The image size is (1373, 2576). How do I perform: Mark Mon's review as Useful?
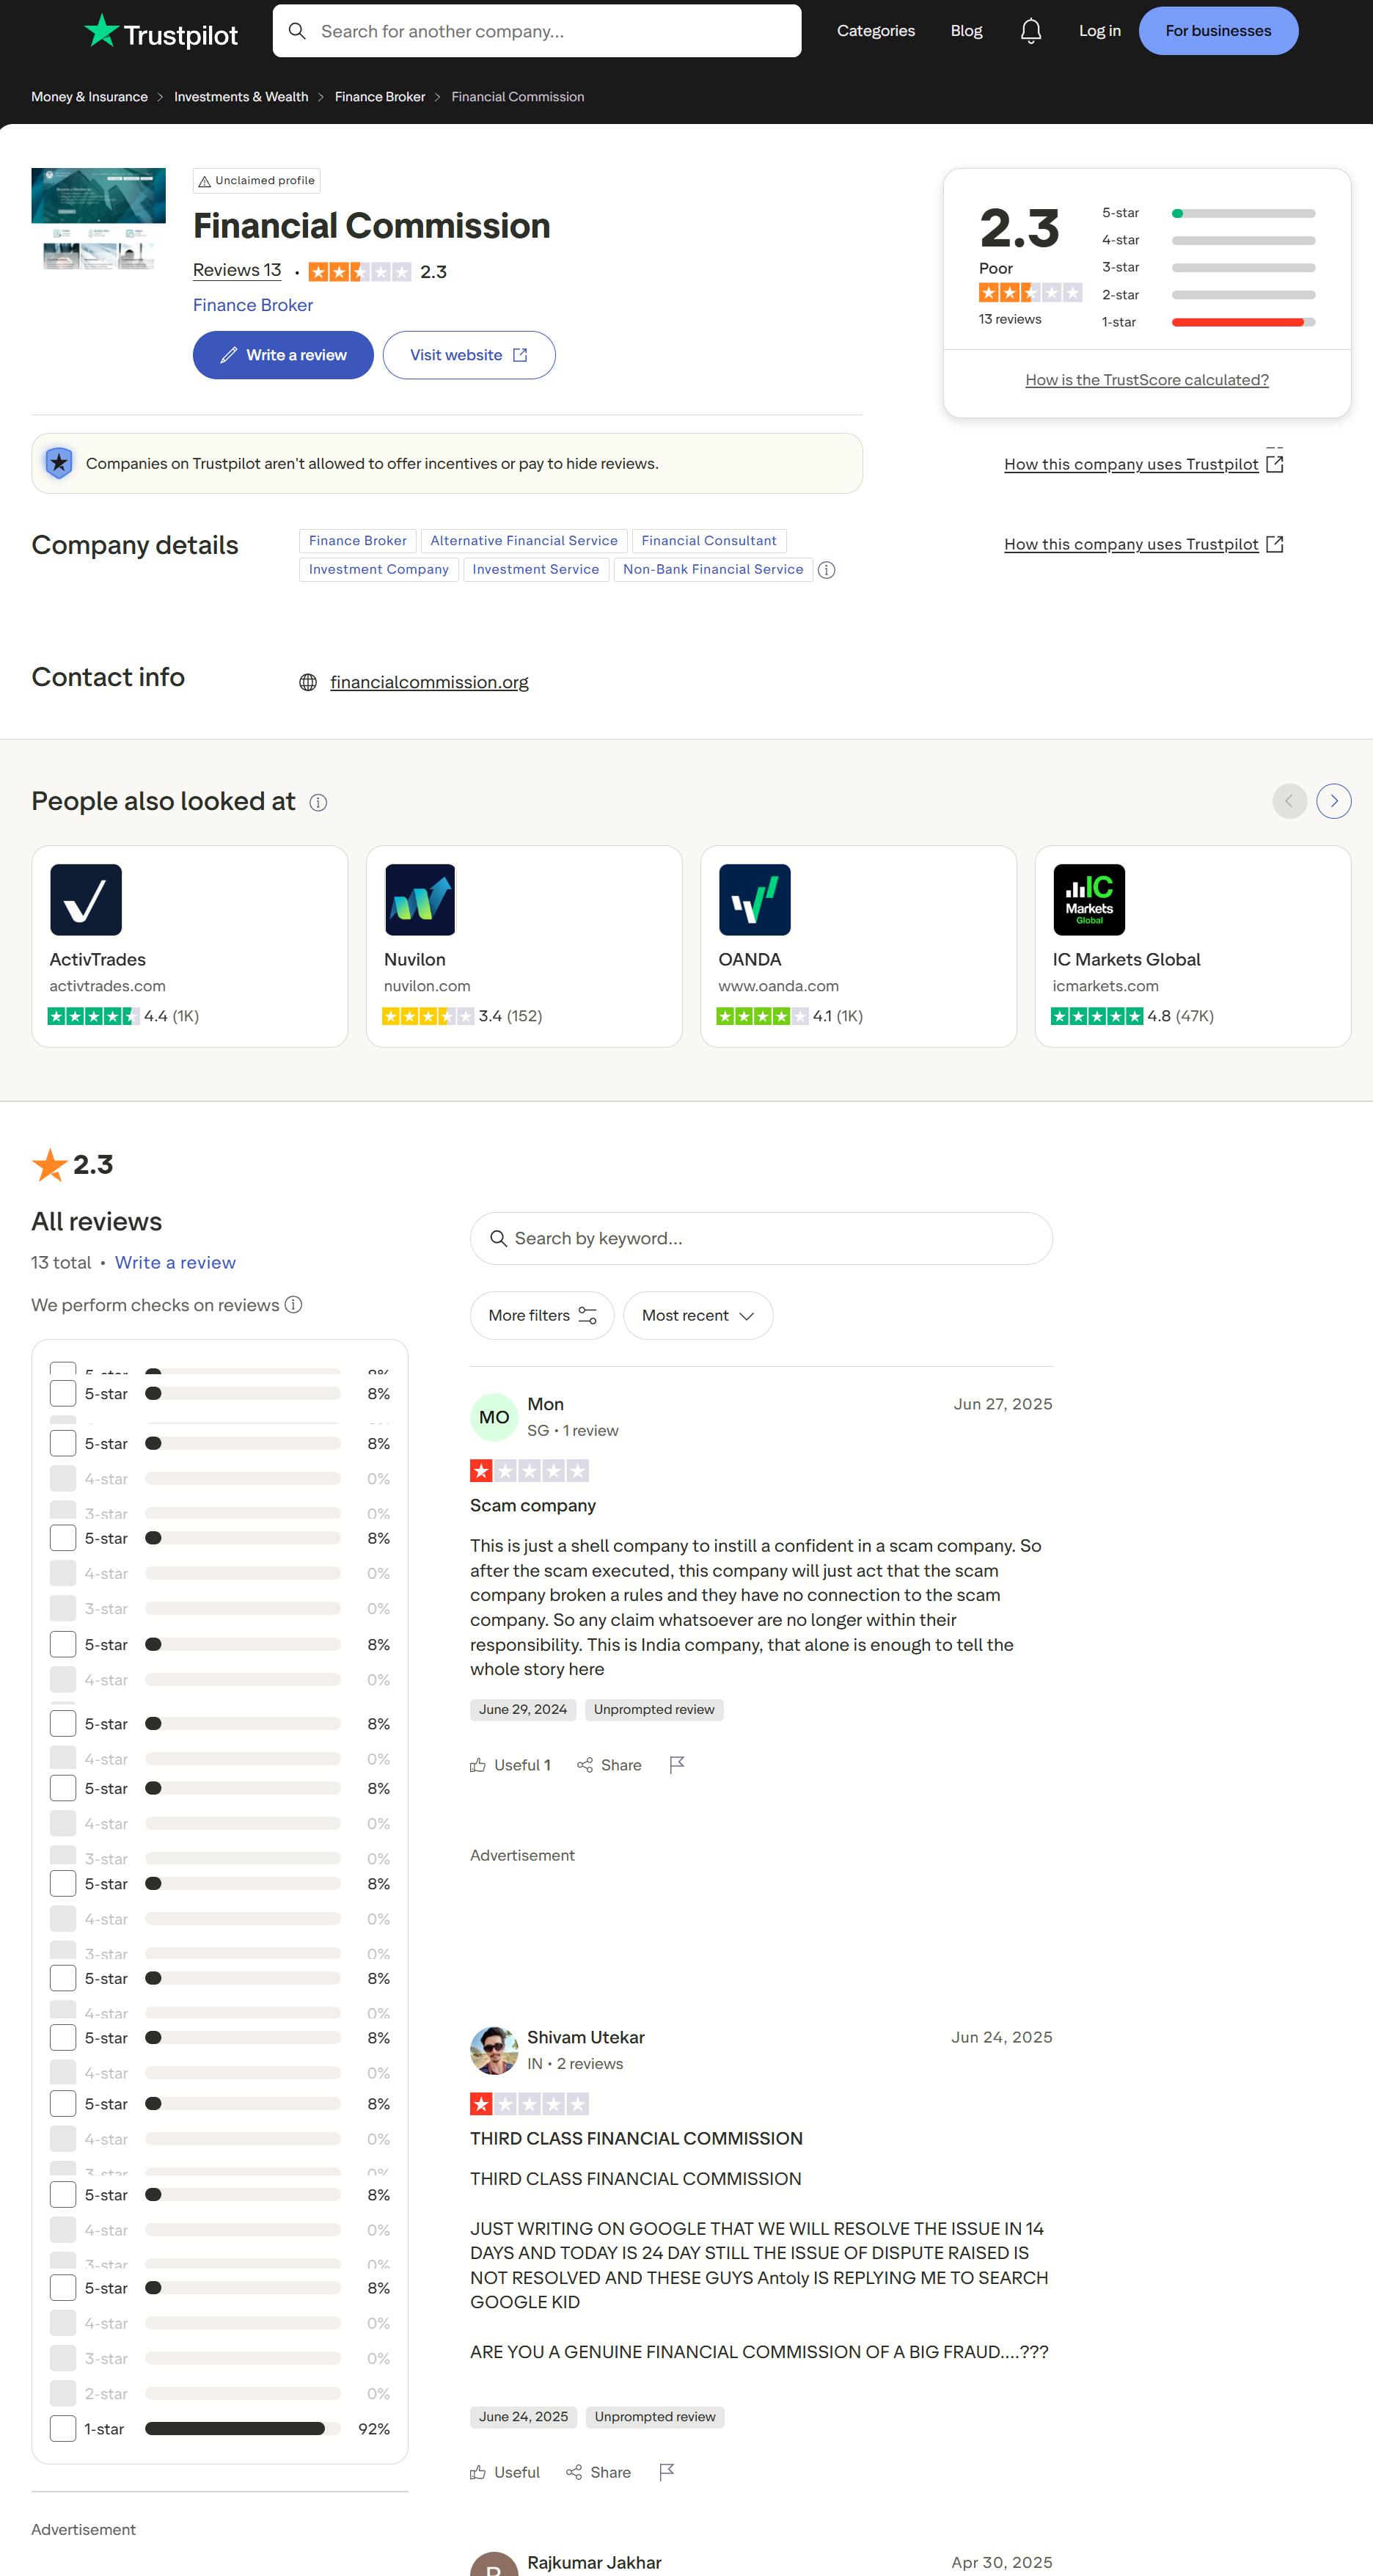510,1765
